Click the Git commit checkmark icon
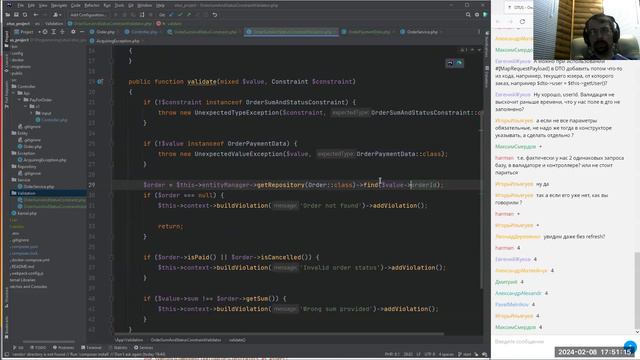This screenshot has width=640, height=360. coord(180,15)
